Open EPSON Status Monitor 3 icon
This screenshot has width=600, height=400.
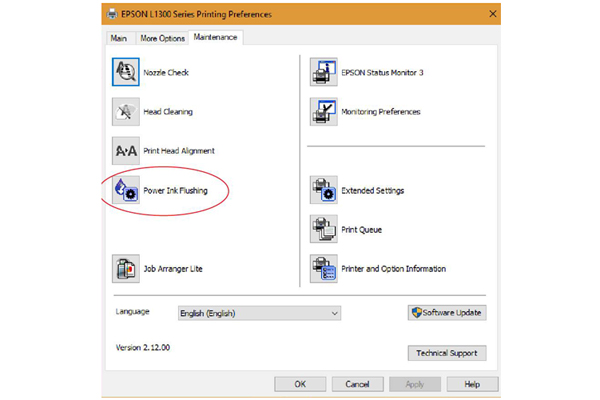click(324, 72)
